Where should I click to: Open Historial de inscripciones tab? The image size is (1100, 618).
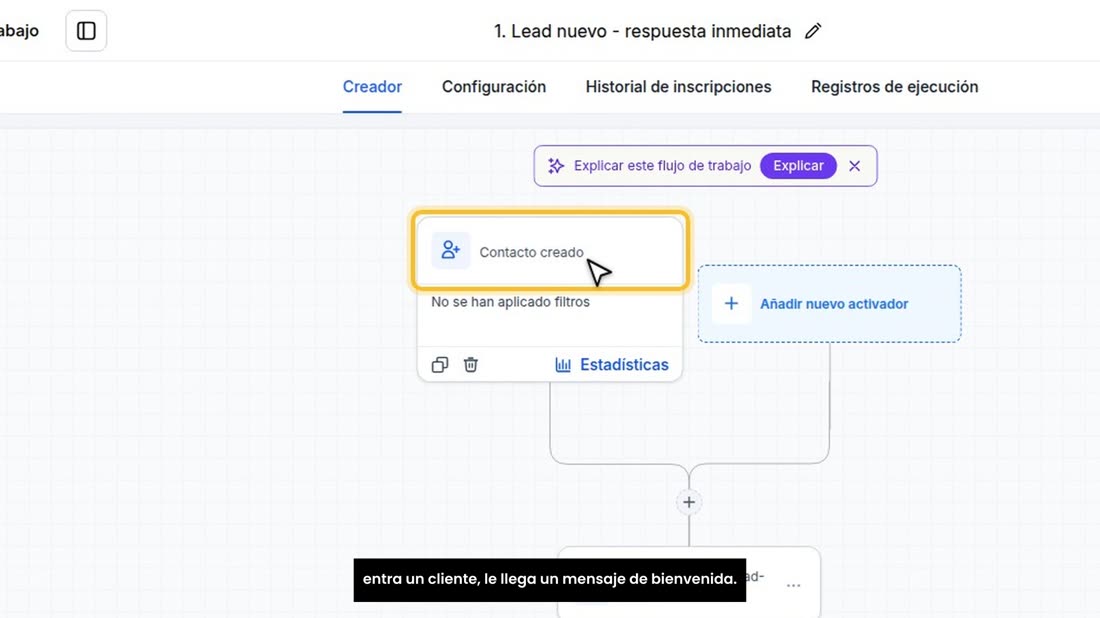point(678,87)
